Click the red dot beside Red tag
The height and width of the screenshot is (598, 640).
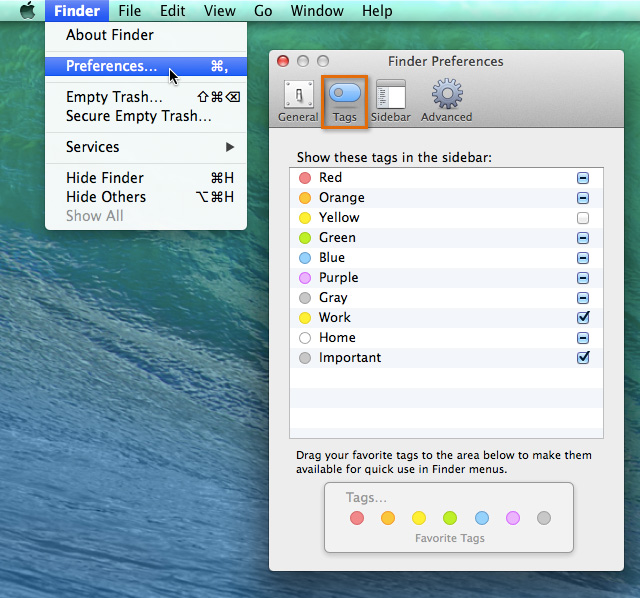click(x=305, y=178)
